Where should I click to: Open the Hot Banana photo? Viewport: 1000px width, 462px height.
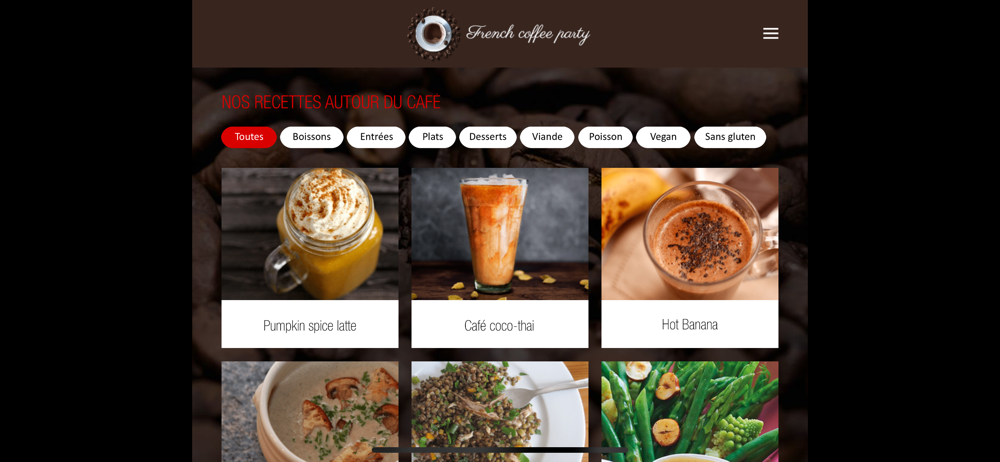pyautogui.click(x=690, y=234)
